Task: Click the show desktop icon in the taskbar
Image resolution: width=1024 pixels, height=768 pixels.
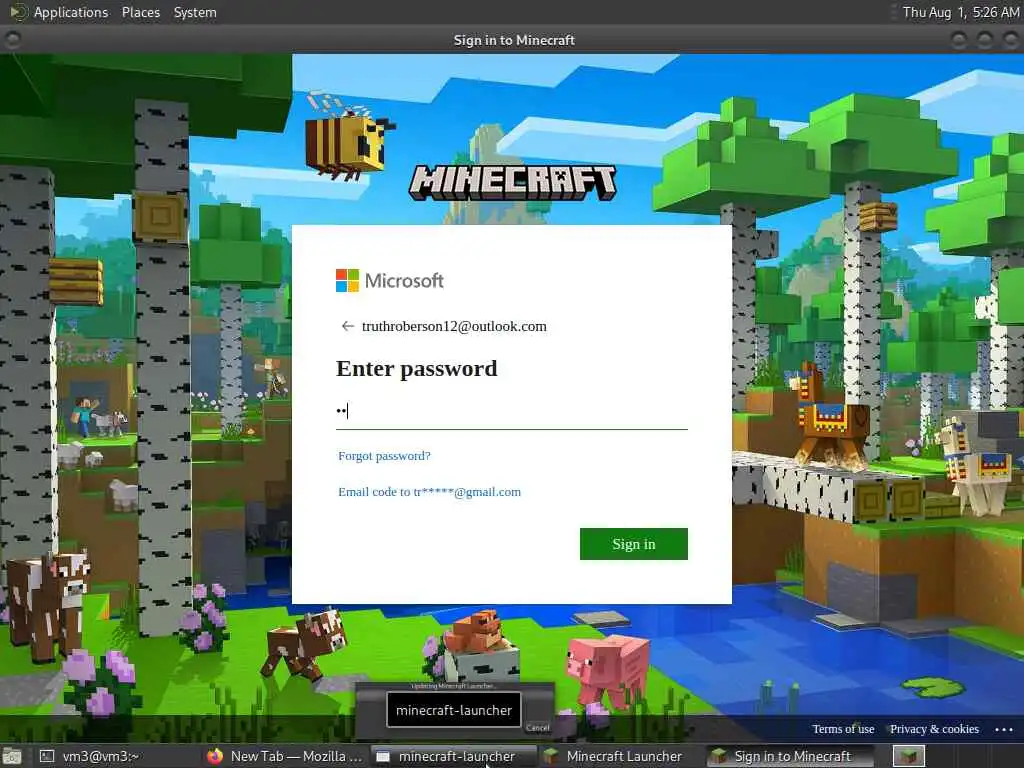Action: coord(12,757)
